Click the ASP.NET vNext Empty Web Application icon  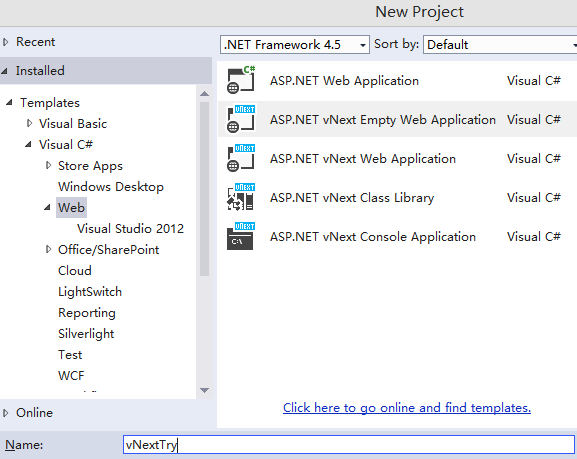(241, 119)
